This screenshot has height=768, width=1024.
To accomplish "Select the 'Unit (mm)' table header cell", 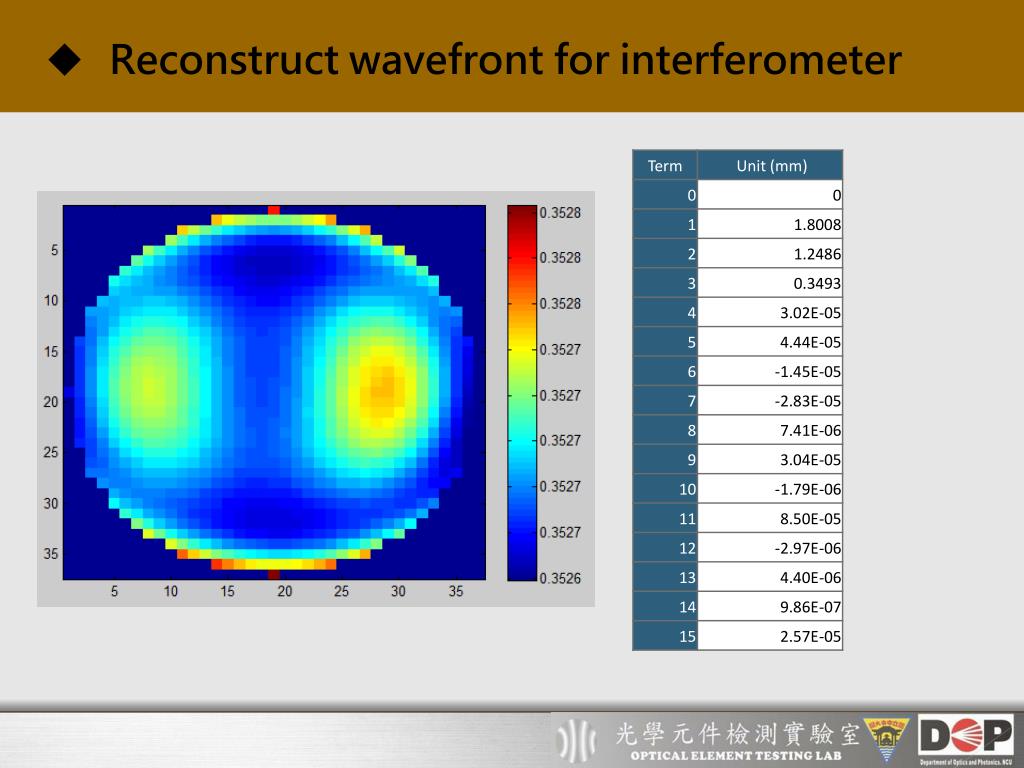I will [771, 165].
